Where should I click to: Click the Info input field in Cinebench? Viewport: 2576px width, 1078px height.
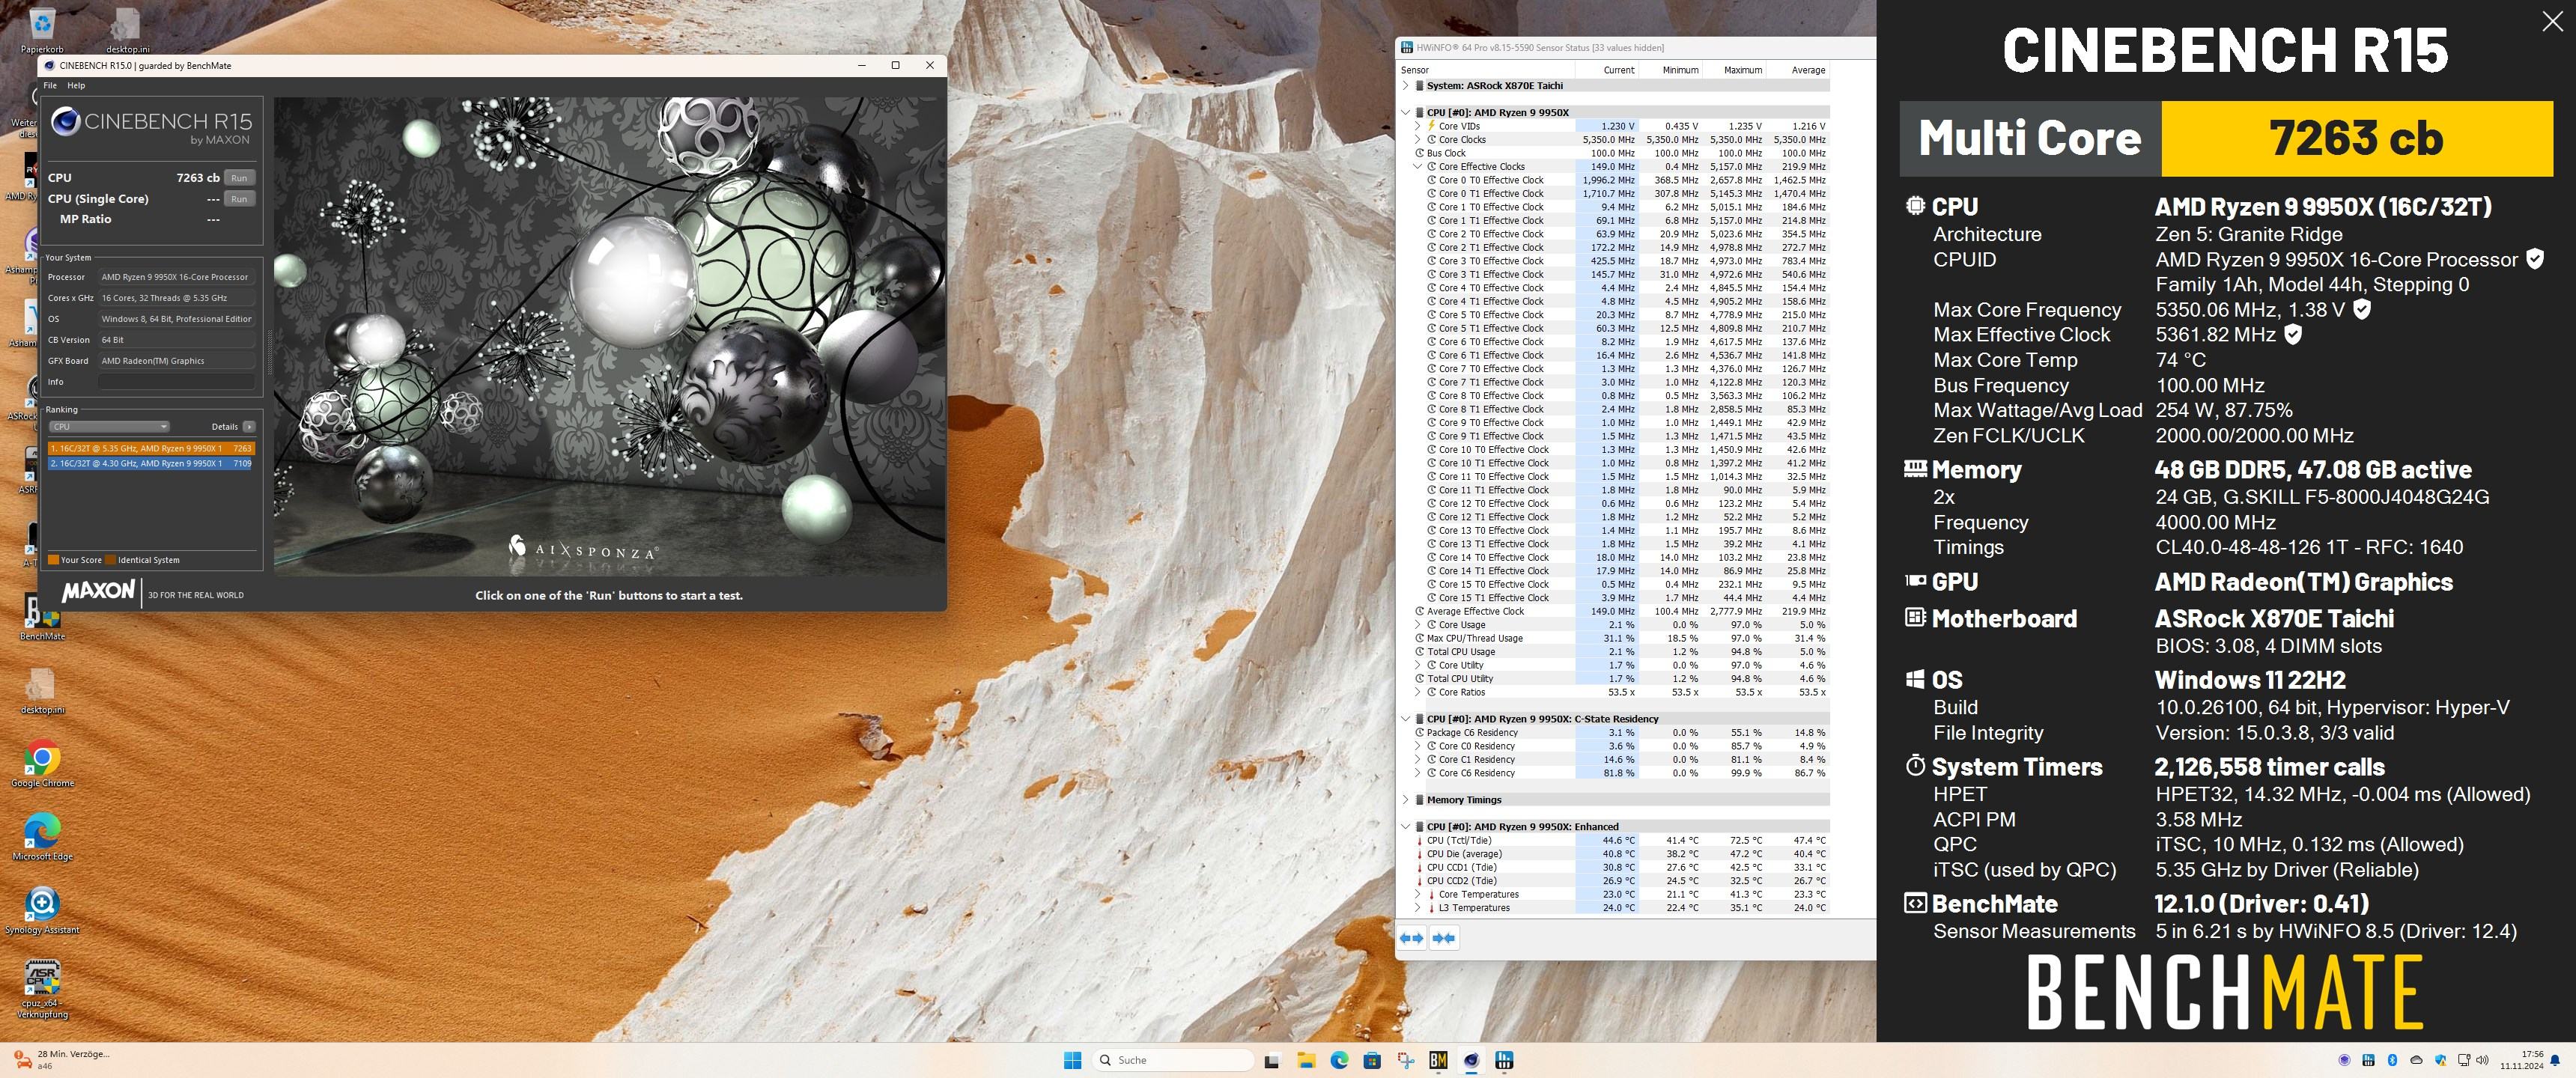176,382
